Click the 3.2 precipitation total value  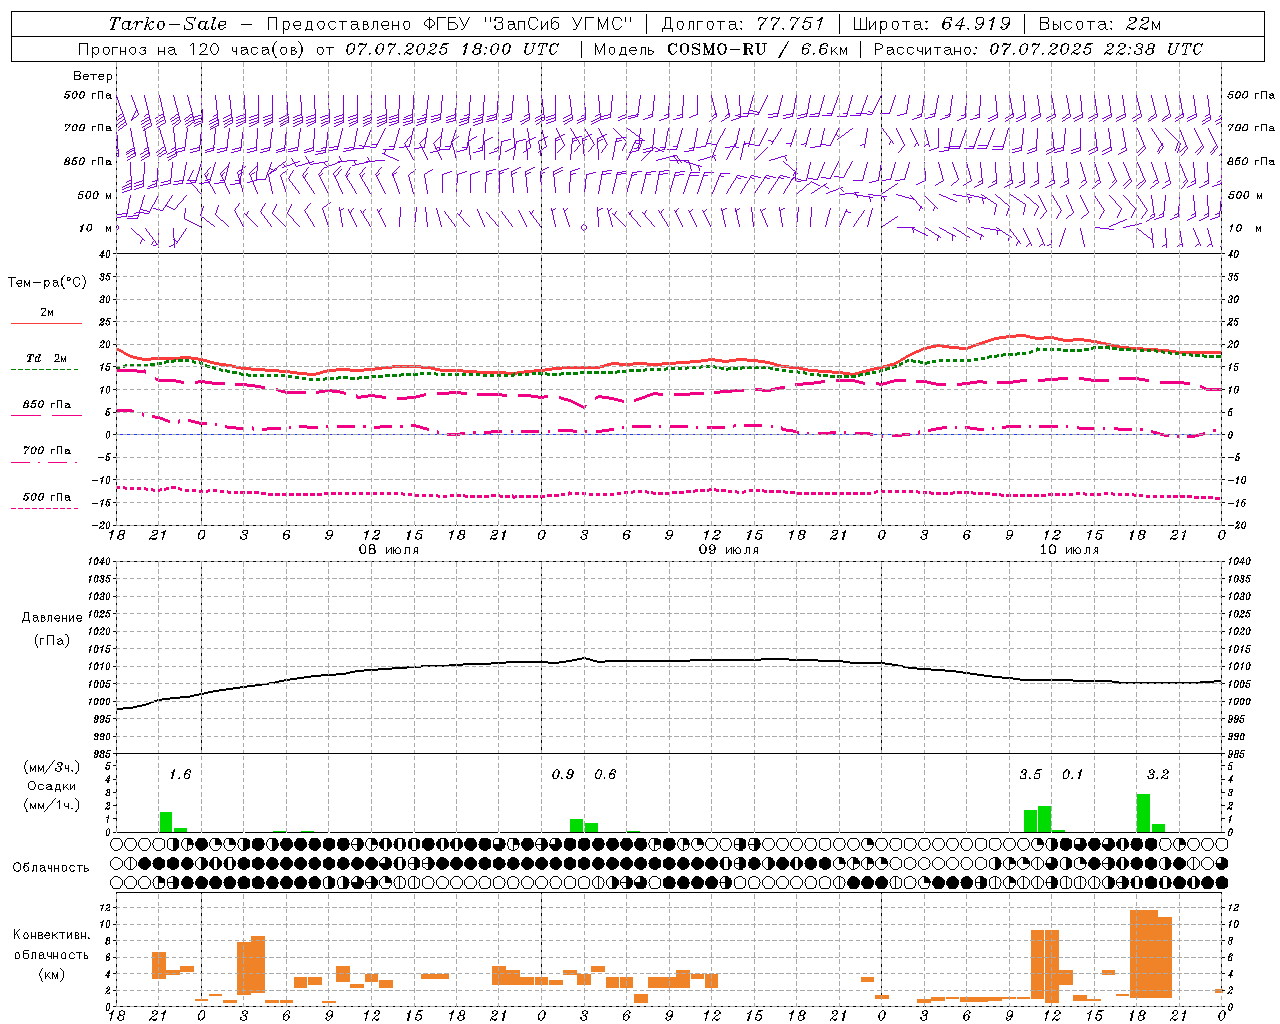pyautogui.click(x=1158, y=774)
